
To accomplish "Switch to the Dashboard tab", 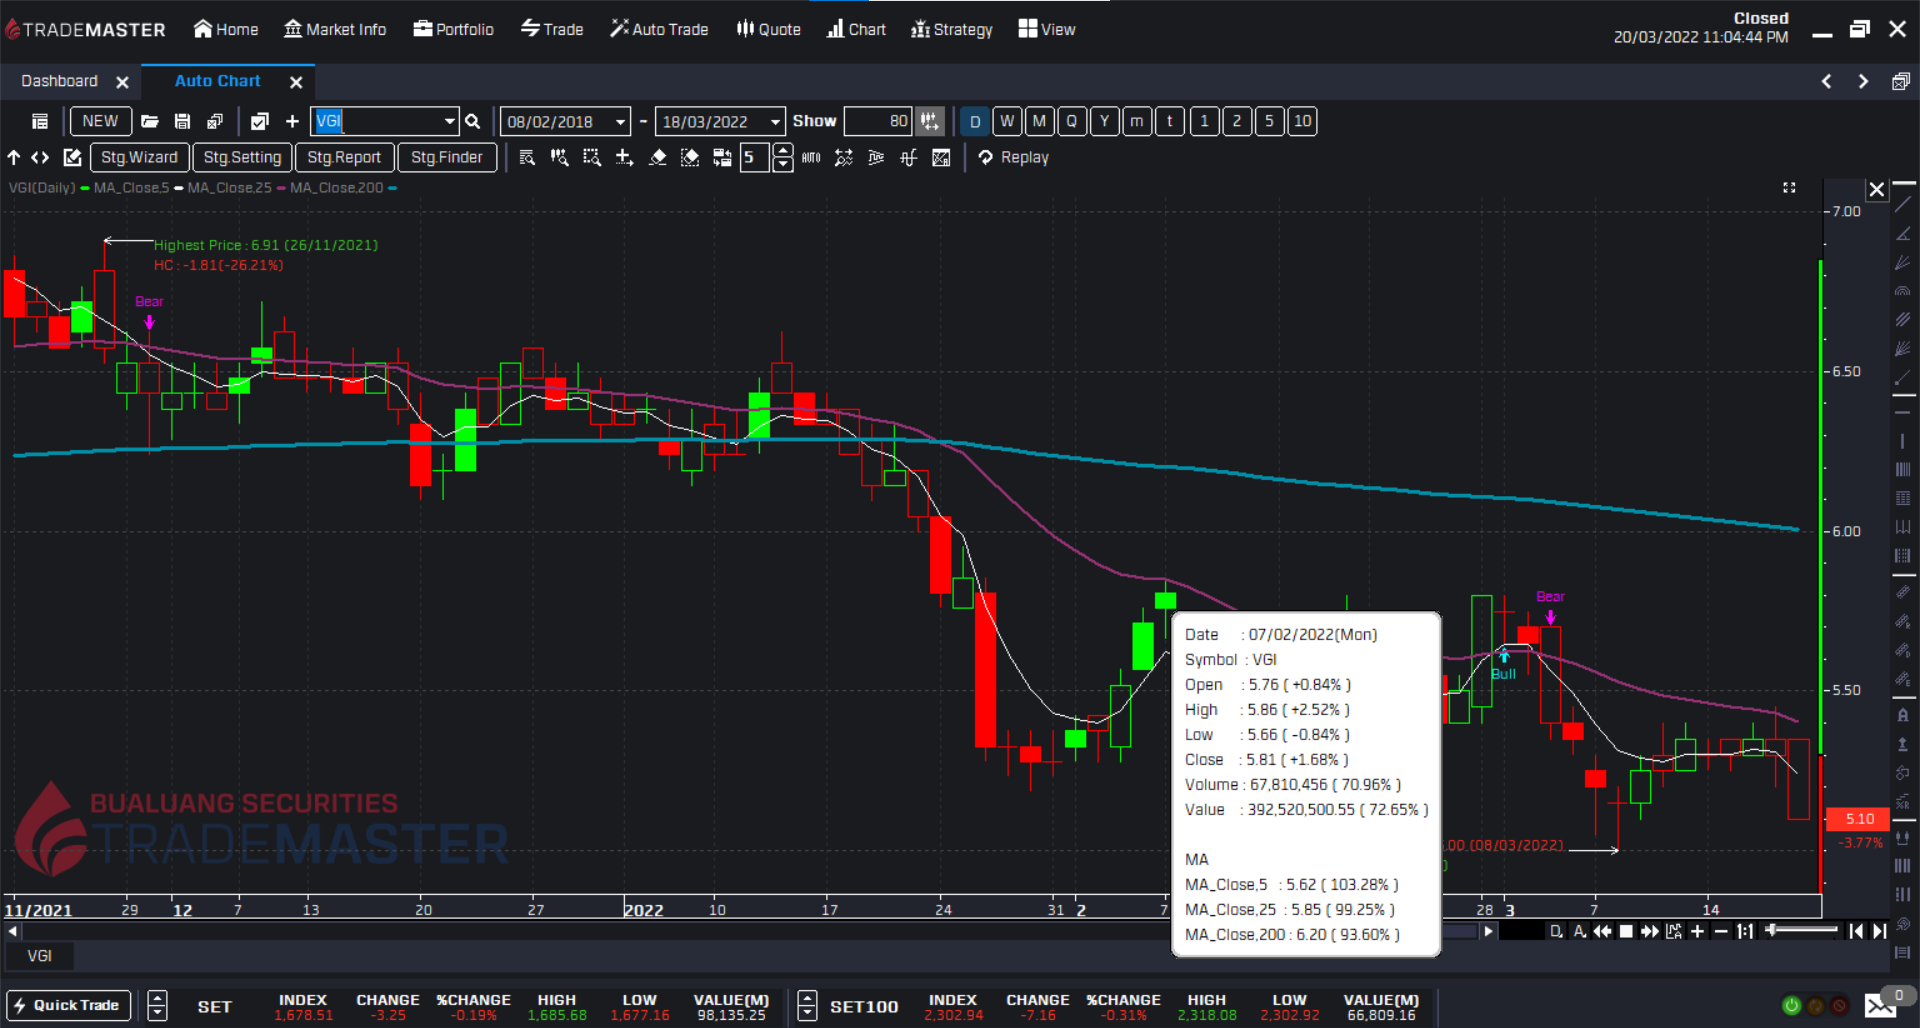I will pyautogui.click(x=60, y=81).
